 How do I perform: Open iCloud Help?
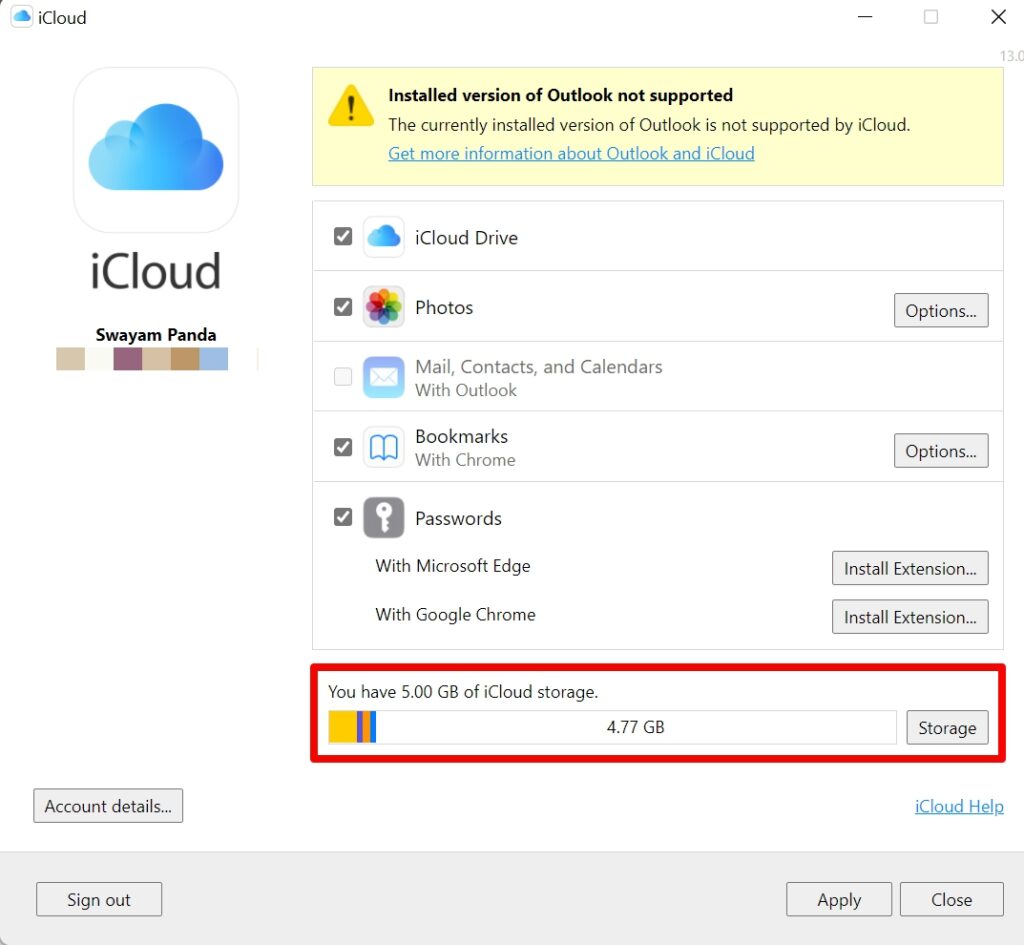point(958,806)
